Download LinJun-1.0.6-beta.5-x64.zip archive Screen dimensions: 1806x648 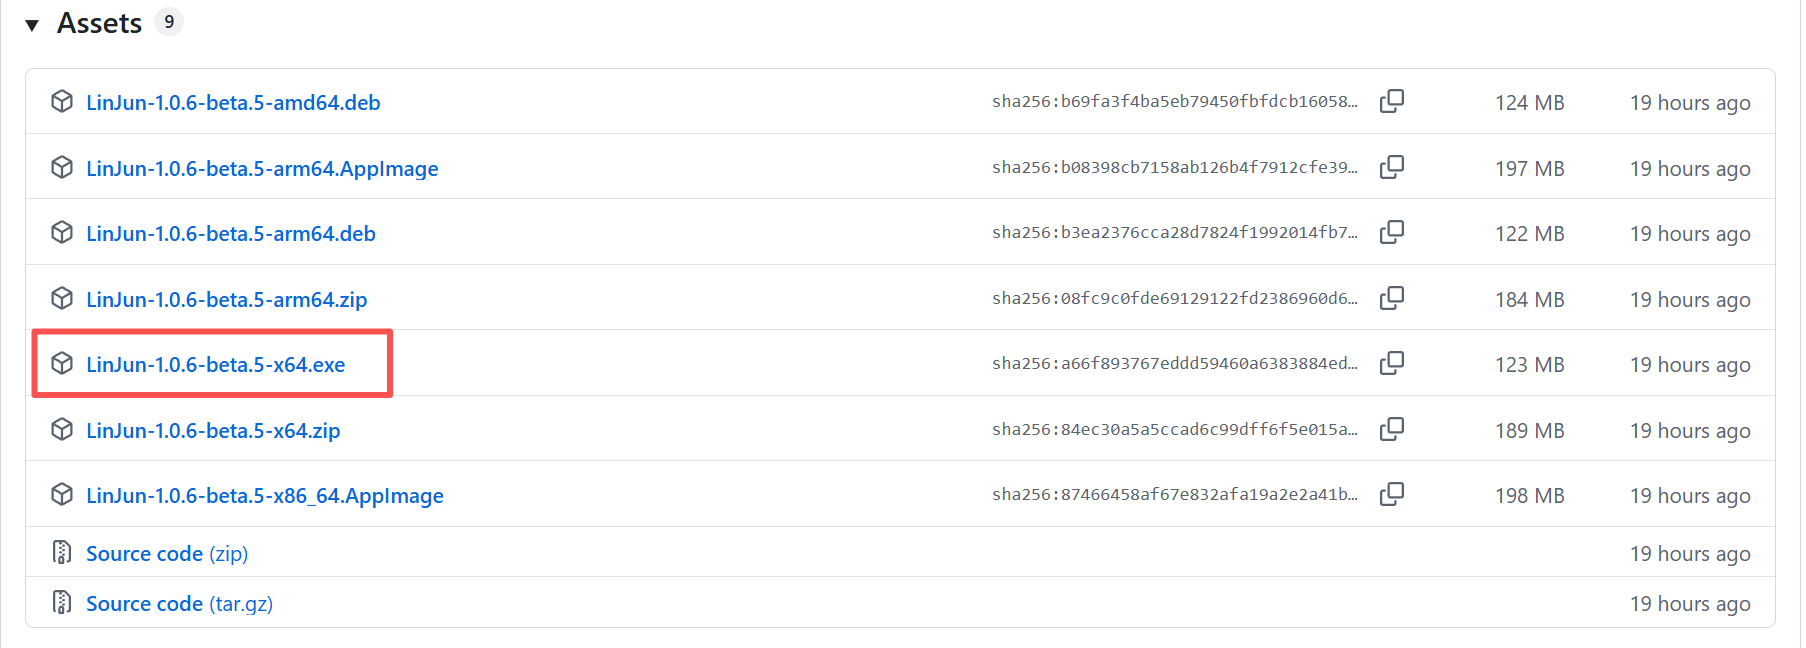(213, 431)
